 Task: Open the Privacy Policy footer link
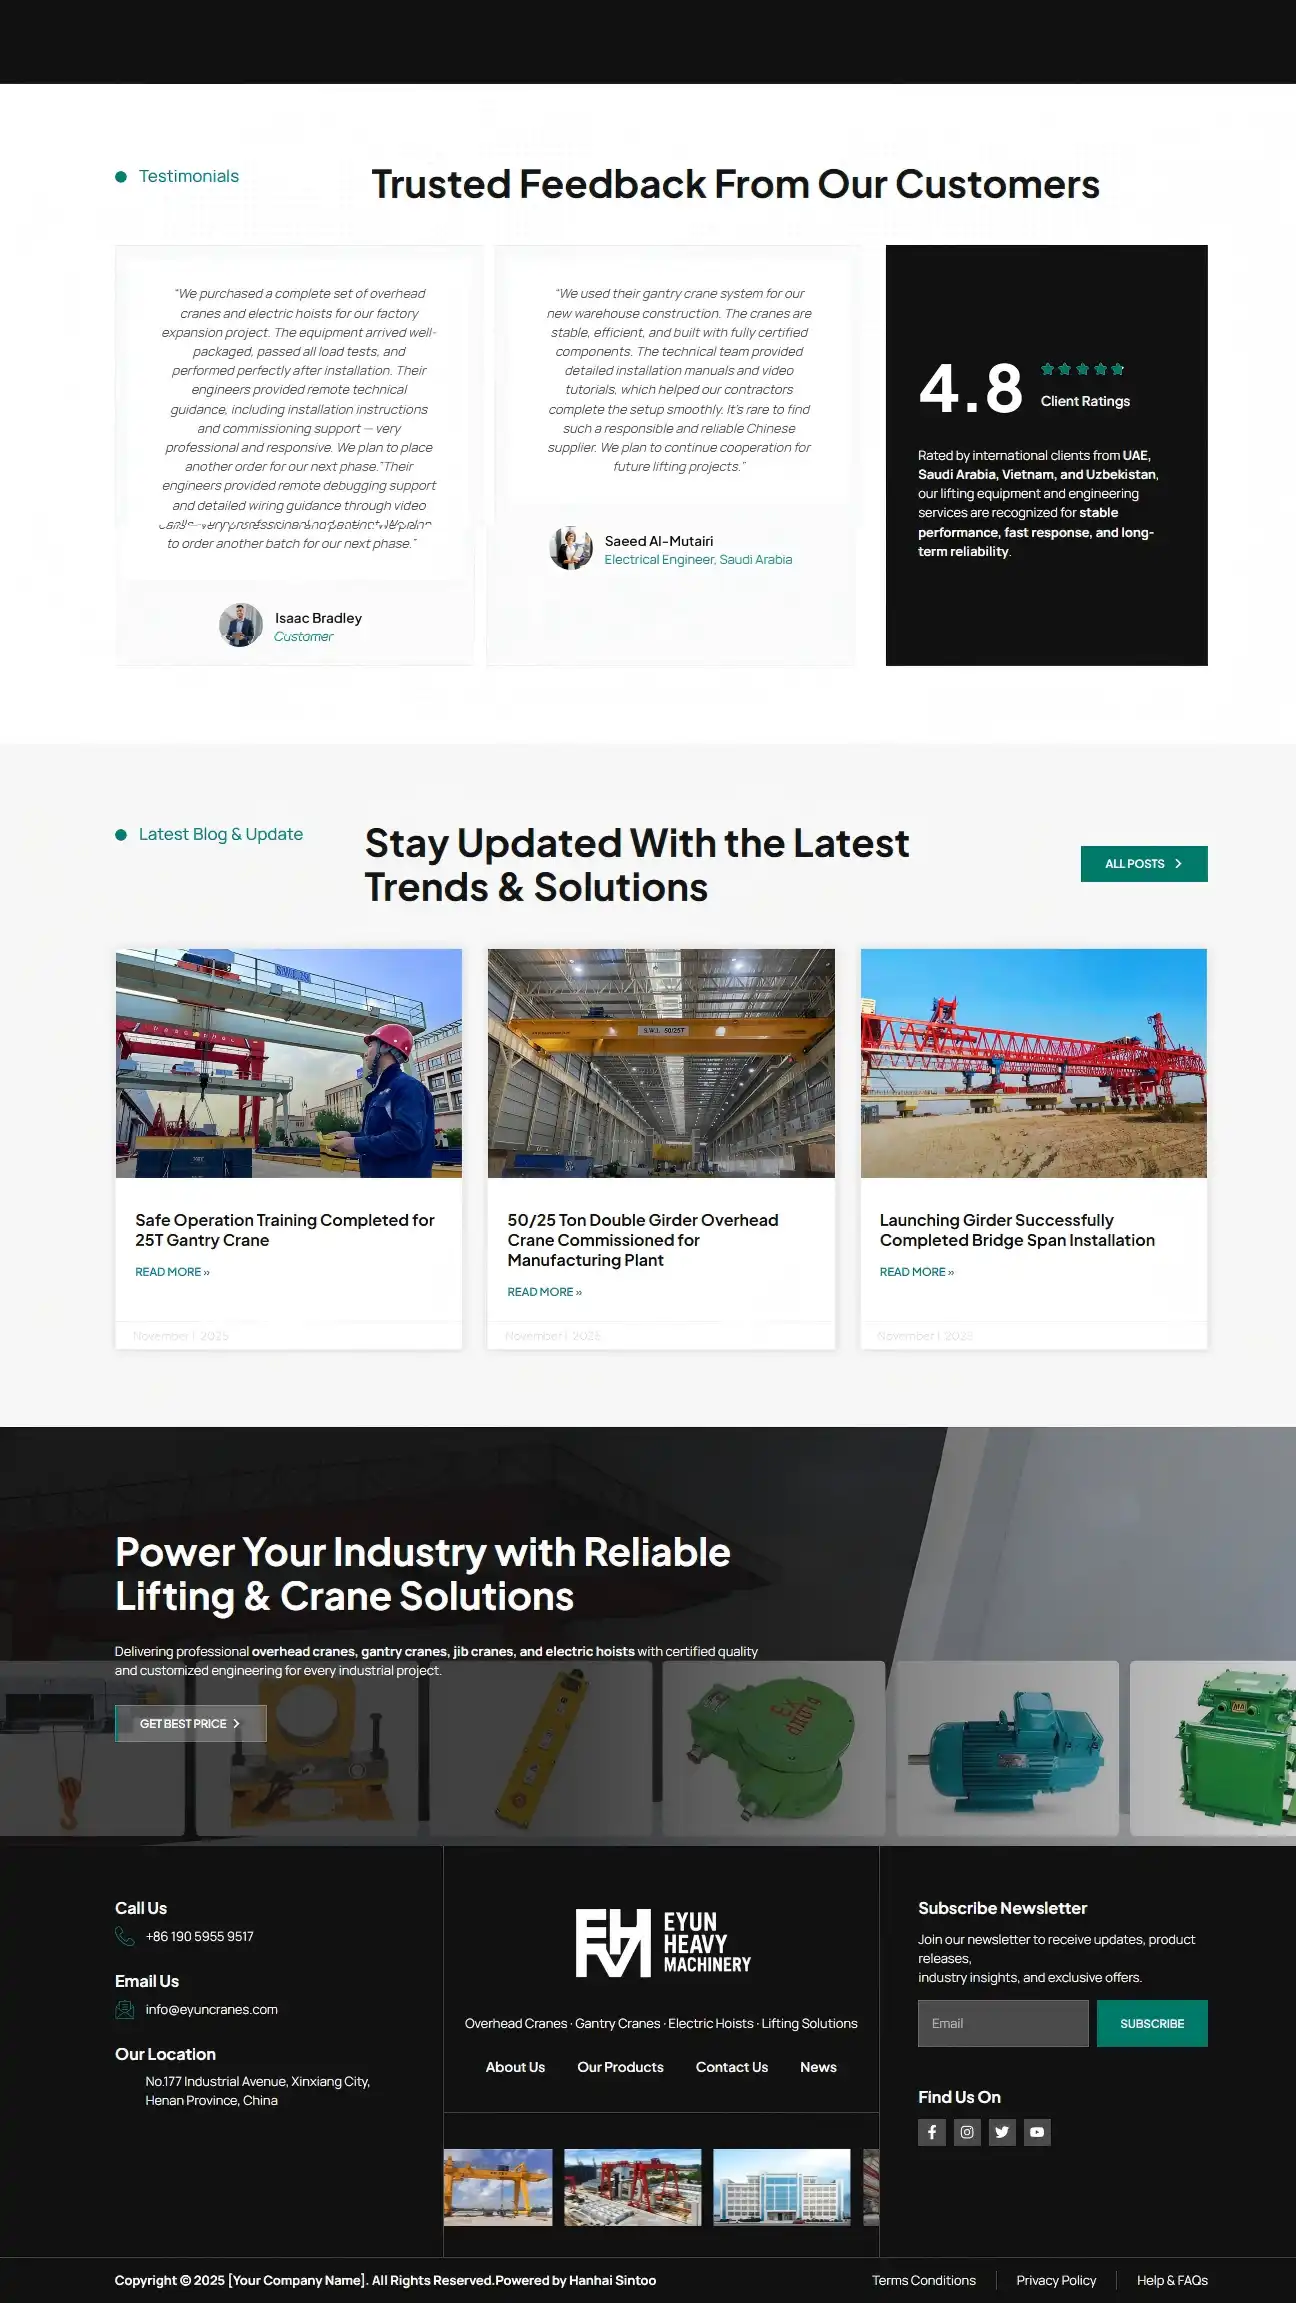pyautogui.click(x=1056, y=2280)
